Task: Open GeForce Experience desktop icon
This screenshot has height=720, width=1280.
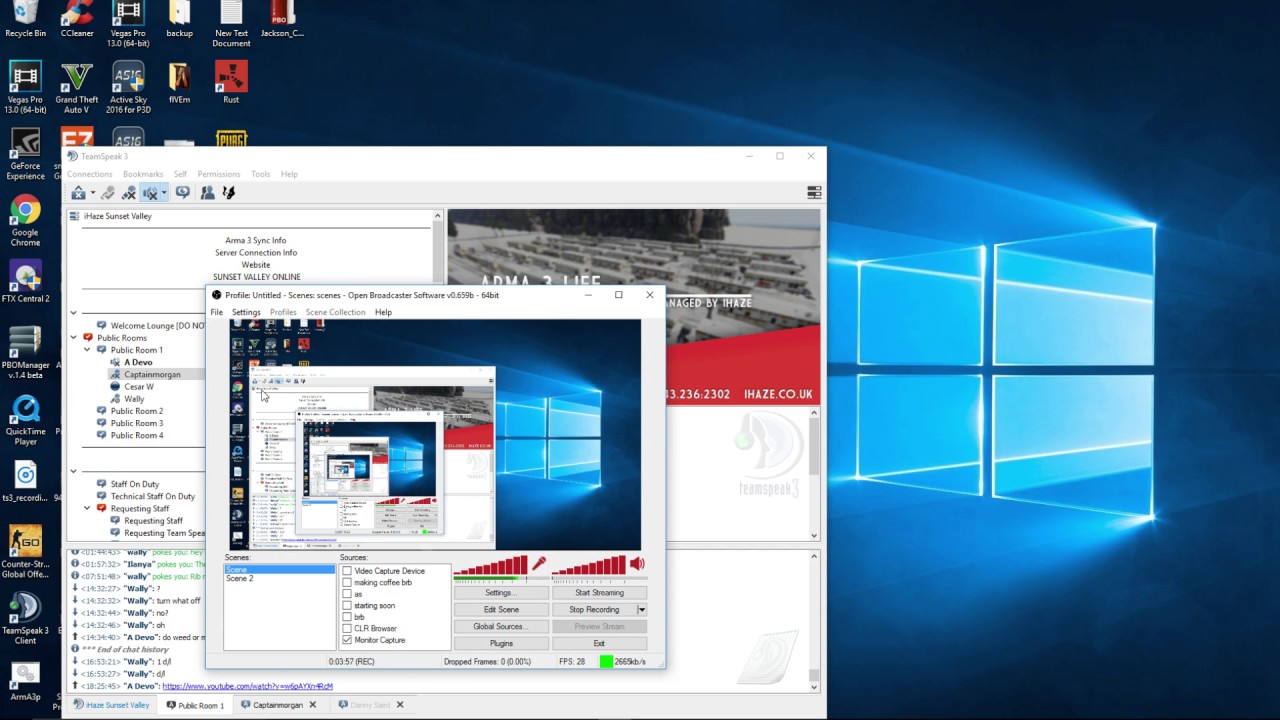Action: (25, 154)
